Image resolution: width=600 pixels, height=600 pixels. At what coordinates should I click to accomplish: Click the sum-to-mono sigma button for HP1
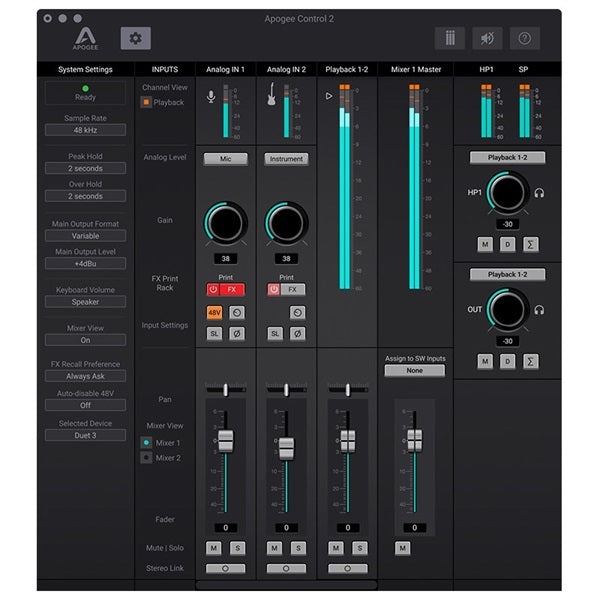click(x=531, y=245)
